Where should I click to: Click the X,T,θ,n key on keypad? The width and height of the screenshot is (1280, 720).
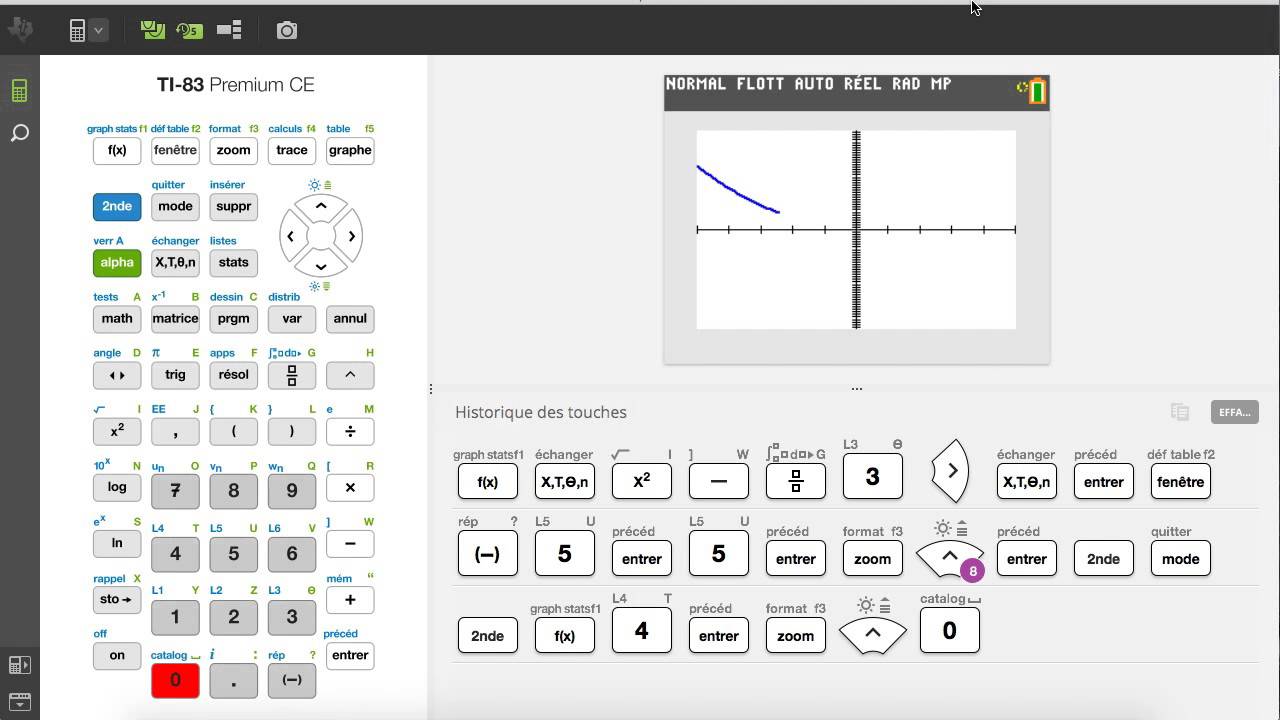(175, 263)
